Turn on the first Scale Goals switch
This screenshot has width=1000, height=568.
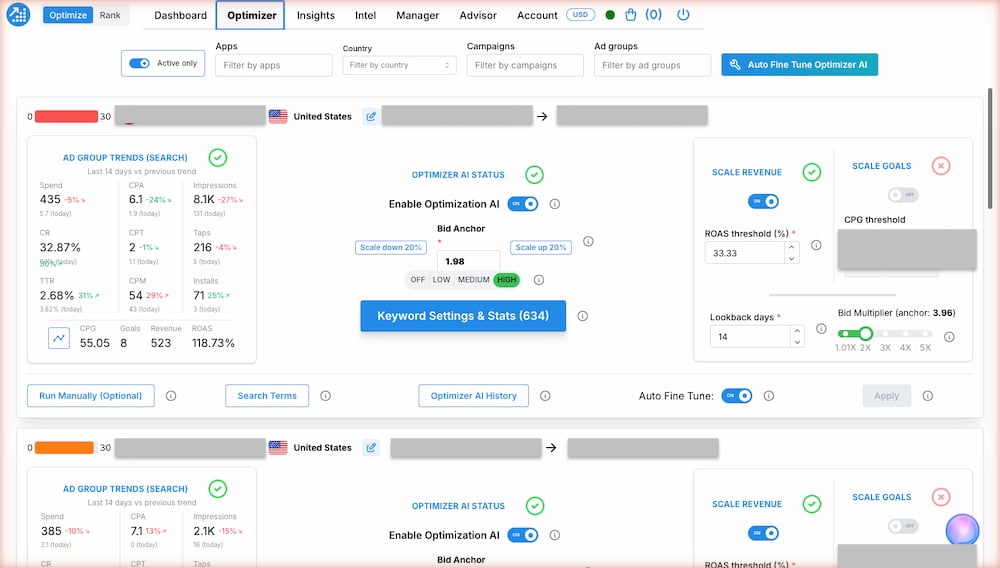(x=903, y=194)
